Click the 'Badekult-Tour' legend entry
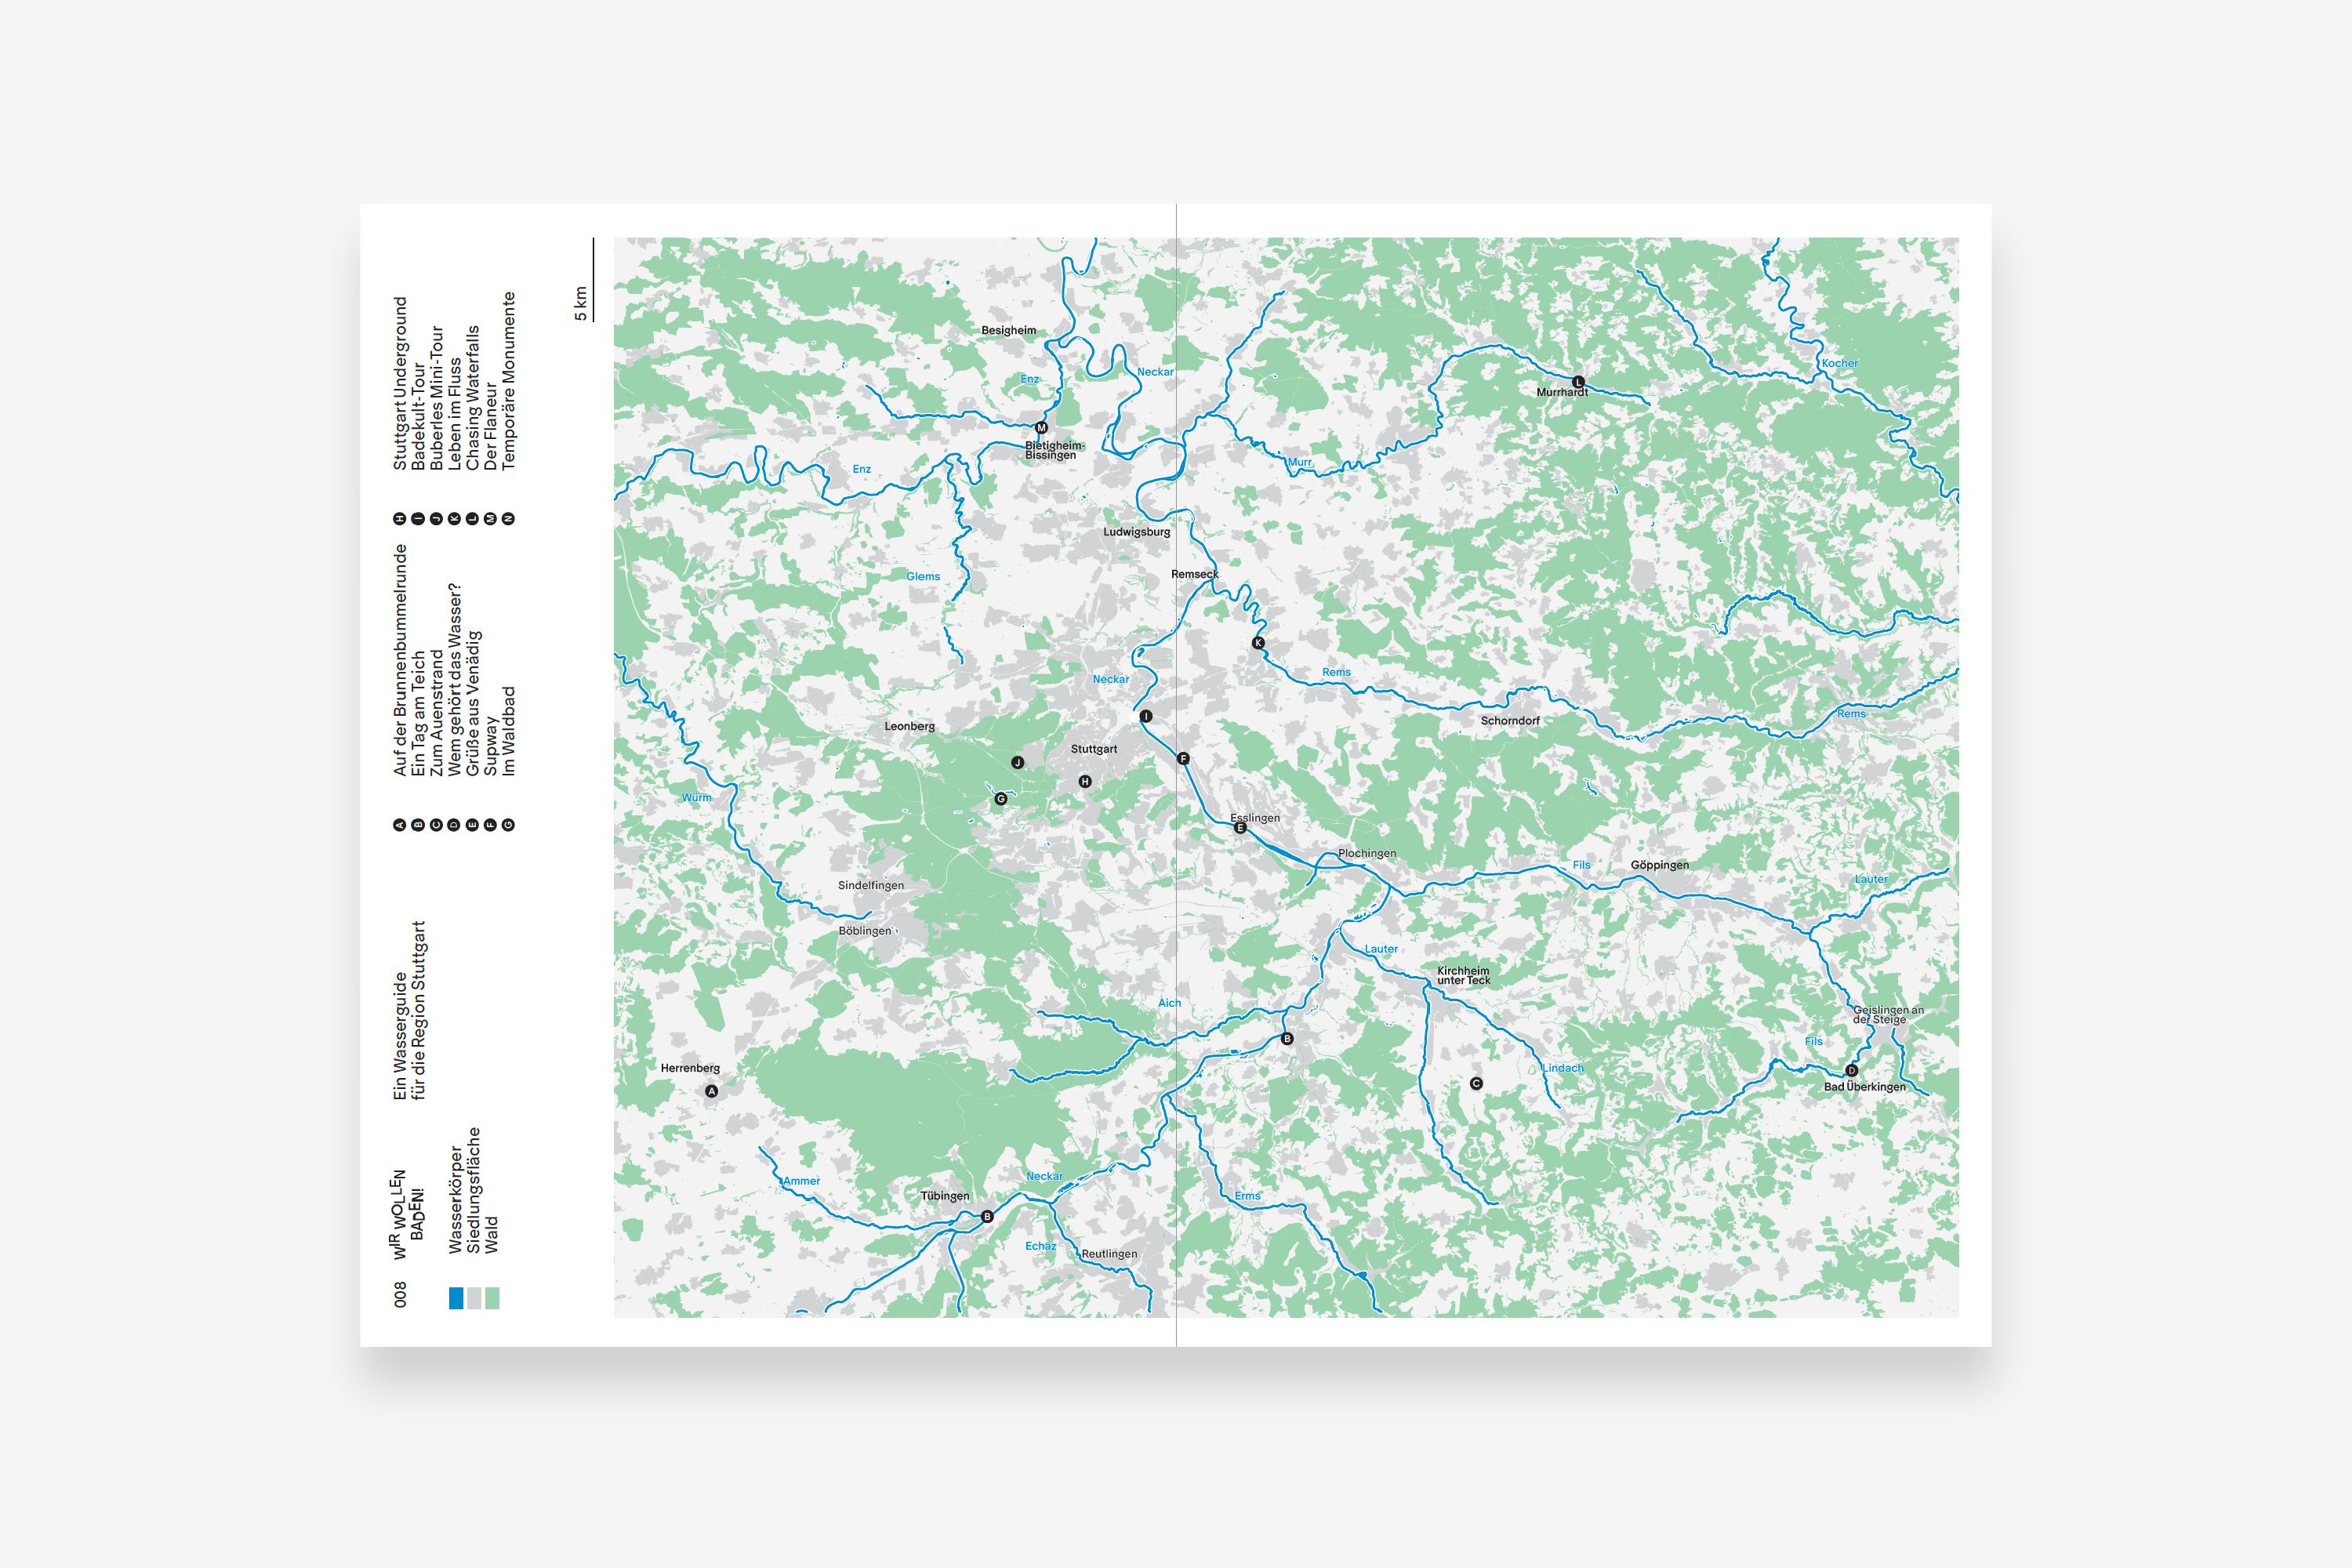The width and height of the screenshot is (2352, 1568). pyautogui.click(x=418, y=417)
